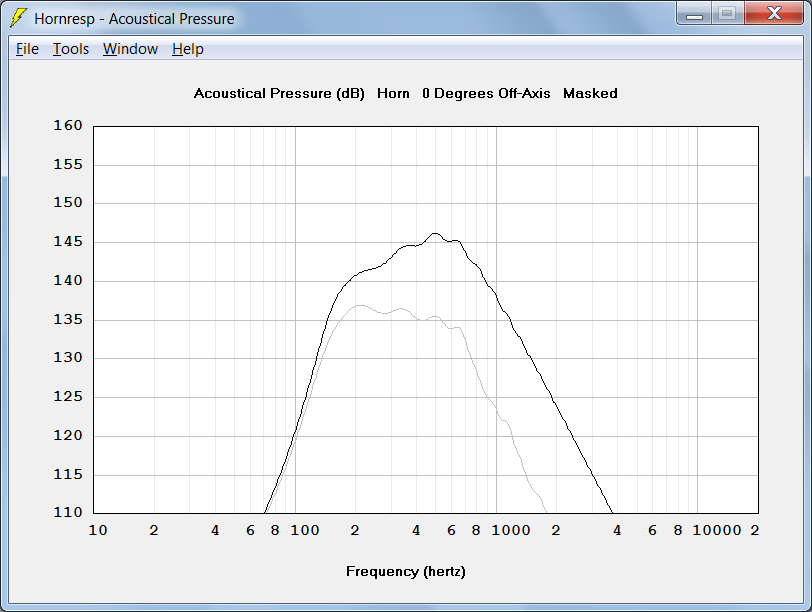Click the 'Horn' label in the chart title
The width and height of the screenshot is (812, 612).
(x=393, y=94)
